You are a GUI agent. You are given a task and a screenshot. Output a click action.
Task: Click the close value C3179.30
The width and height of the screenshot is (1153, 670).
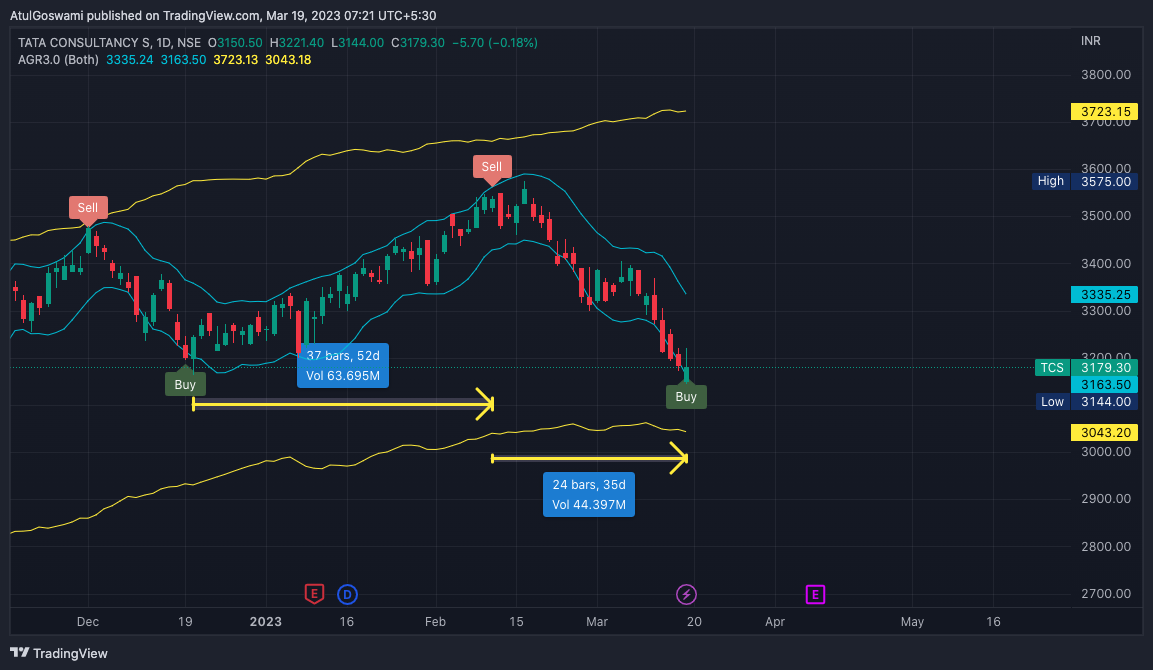[x=418, y=43]
